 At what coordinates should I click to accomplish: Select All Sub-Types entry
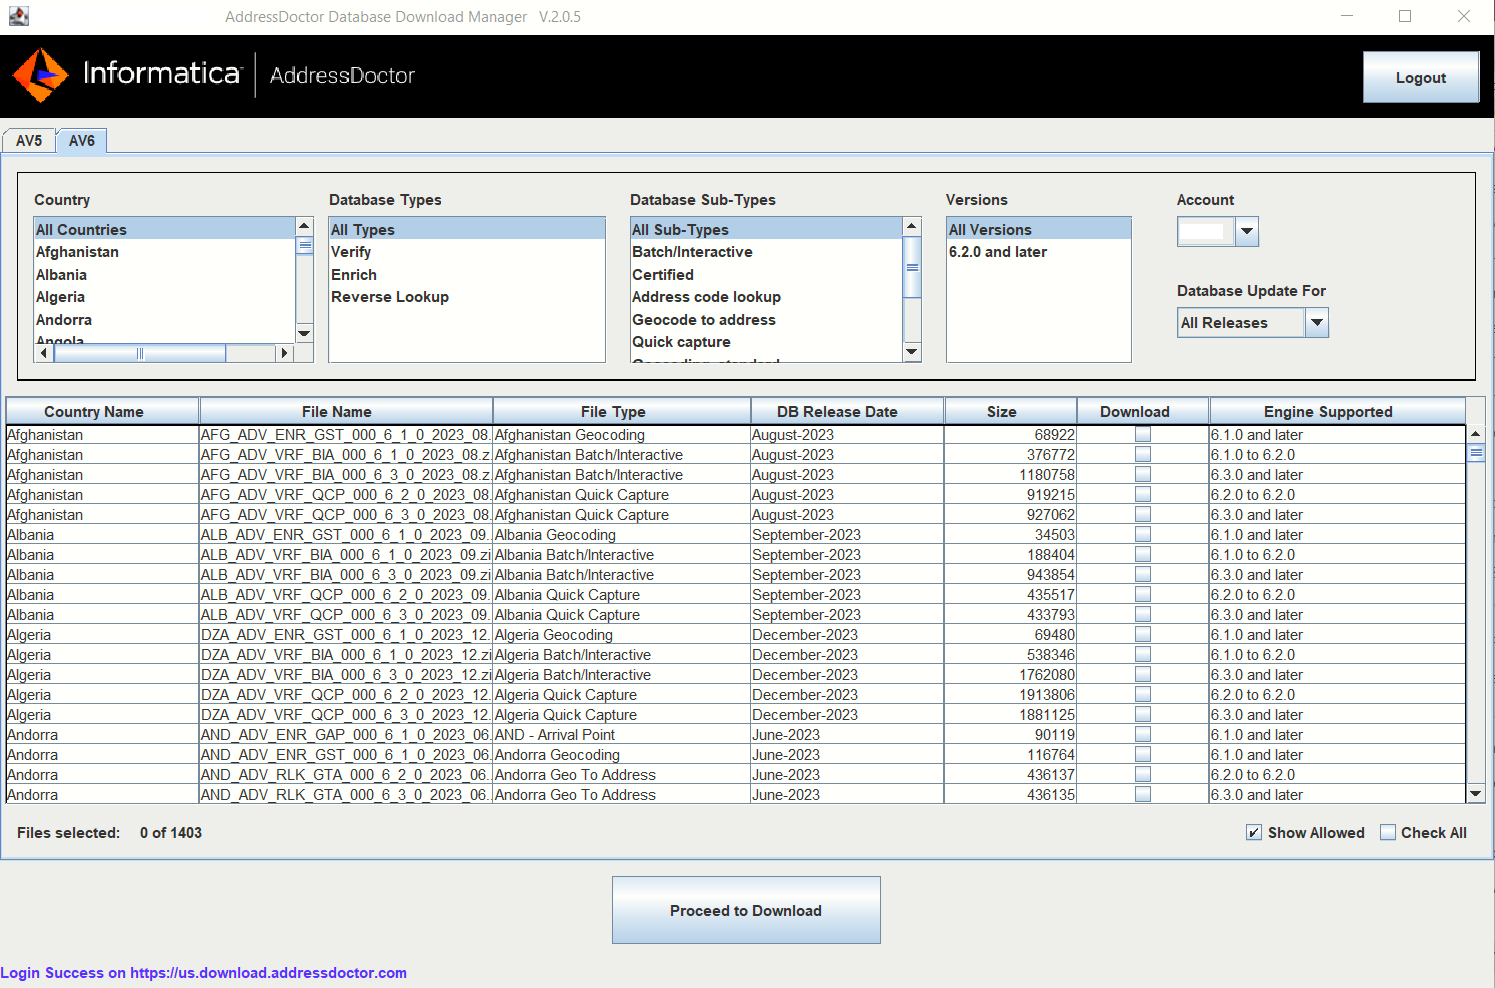click(767, 229)
